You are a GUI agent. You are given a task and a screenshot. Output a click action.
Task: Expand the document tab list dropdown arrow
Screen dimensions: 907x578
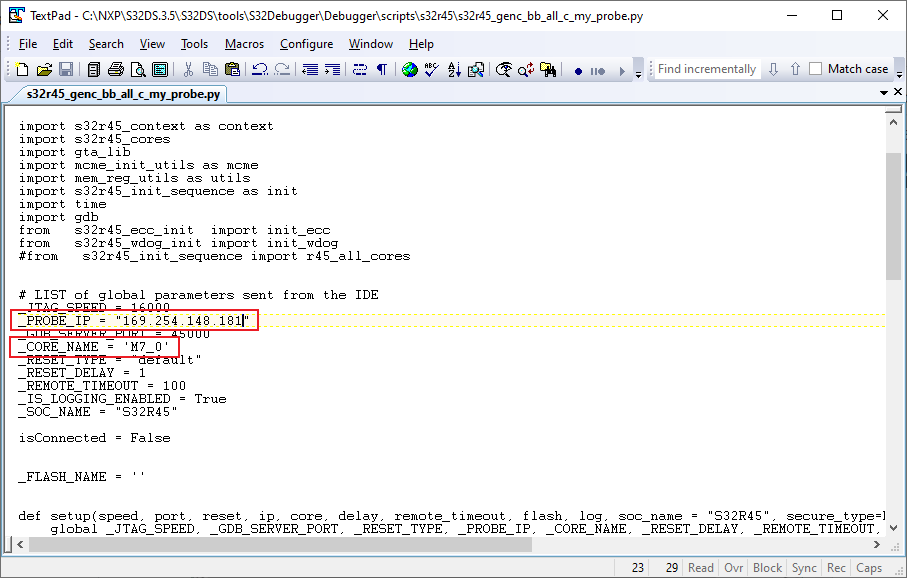point(884,93)
